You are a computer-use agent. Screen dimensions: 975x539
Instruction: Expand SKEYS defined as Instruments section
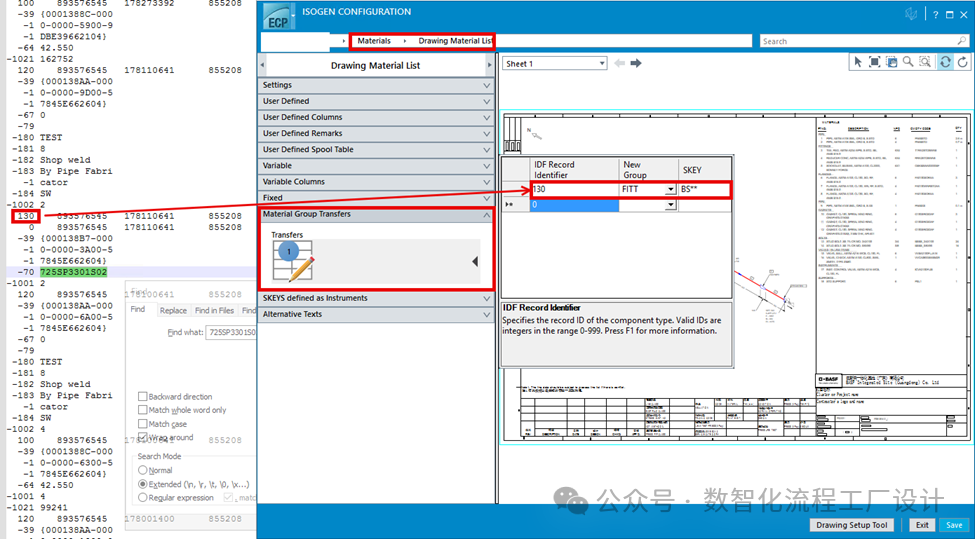click(376, 298)
